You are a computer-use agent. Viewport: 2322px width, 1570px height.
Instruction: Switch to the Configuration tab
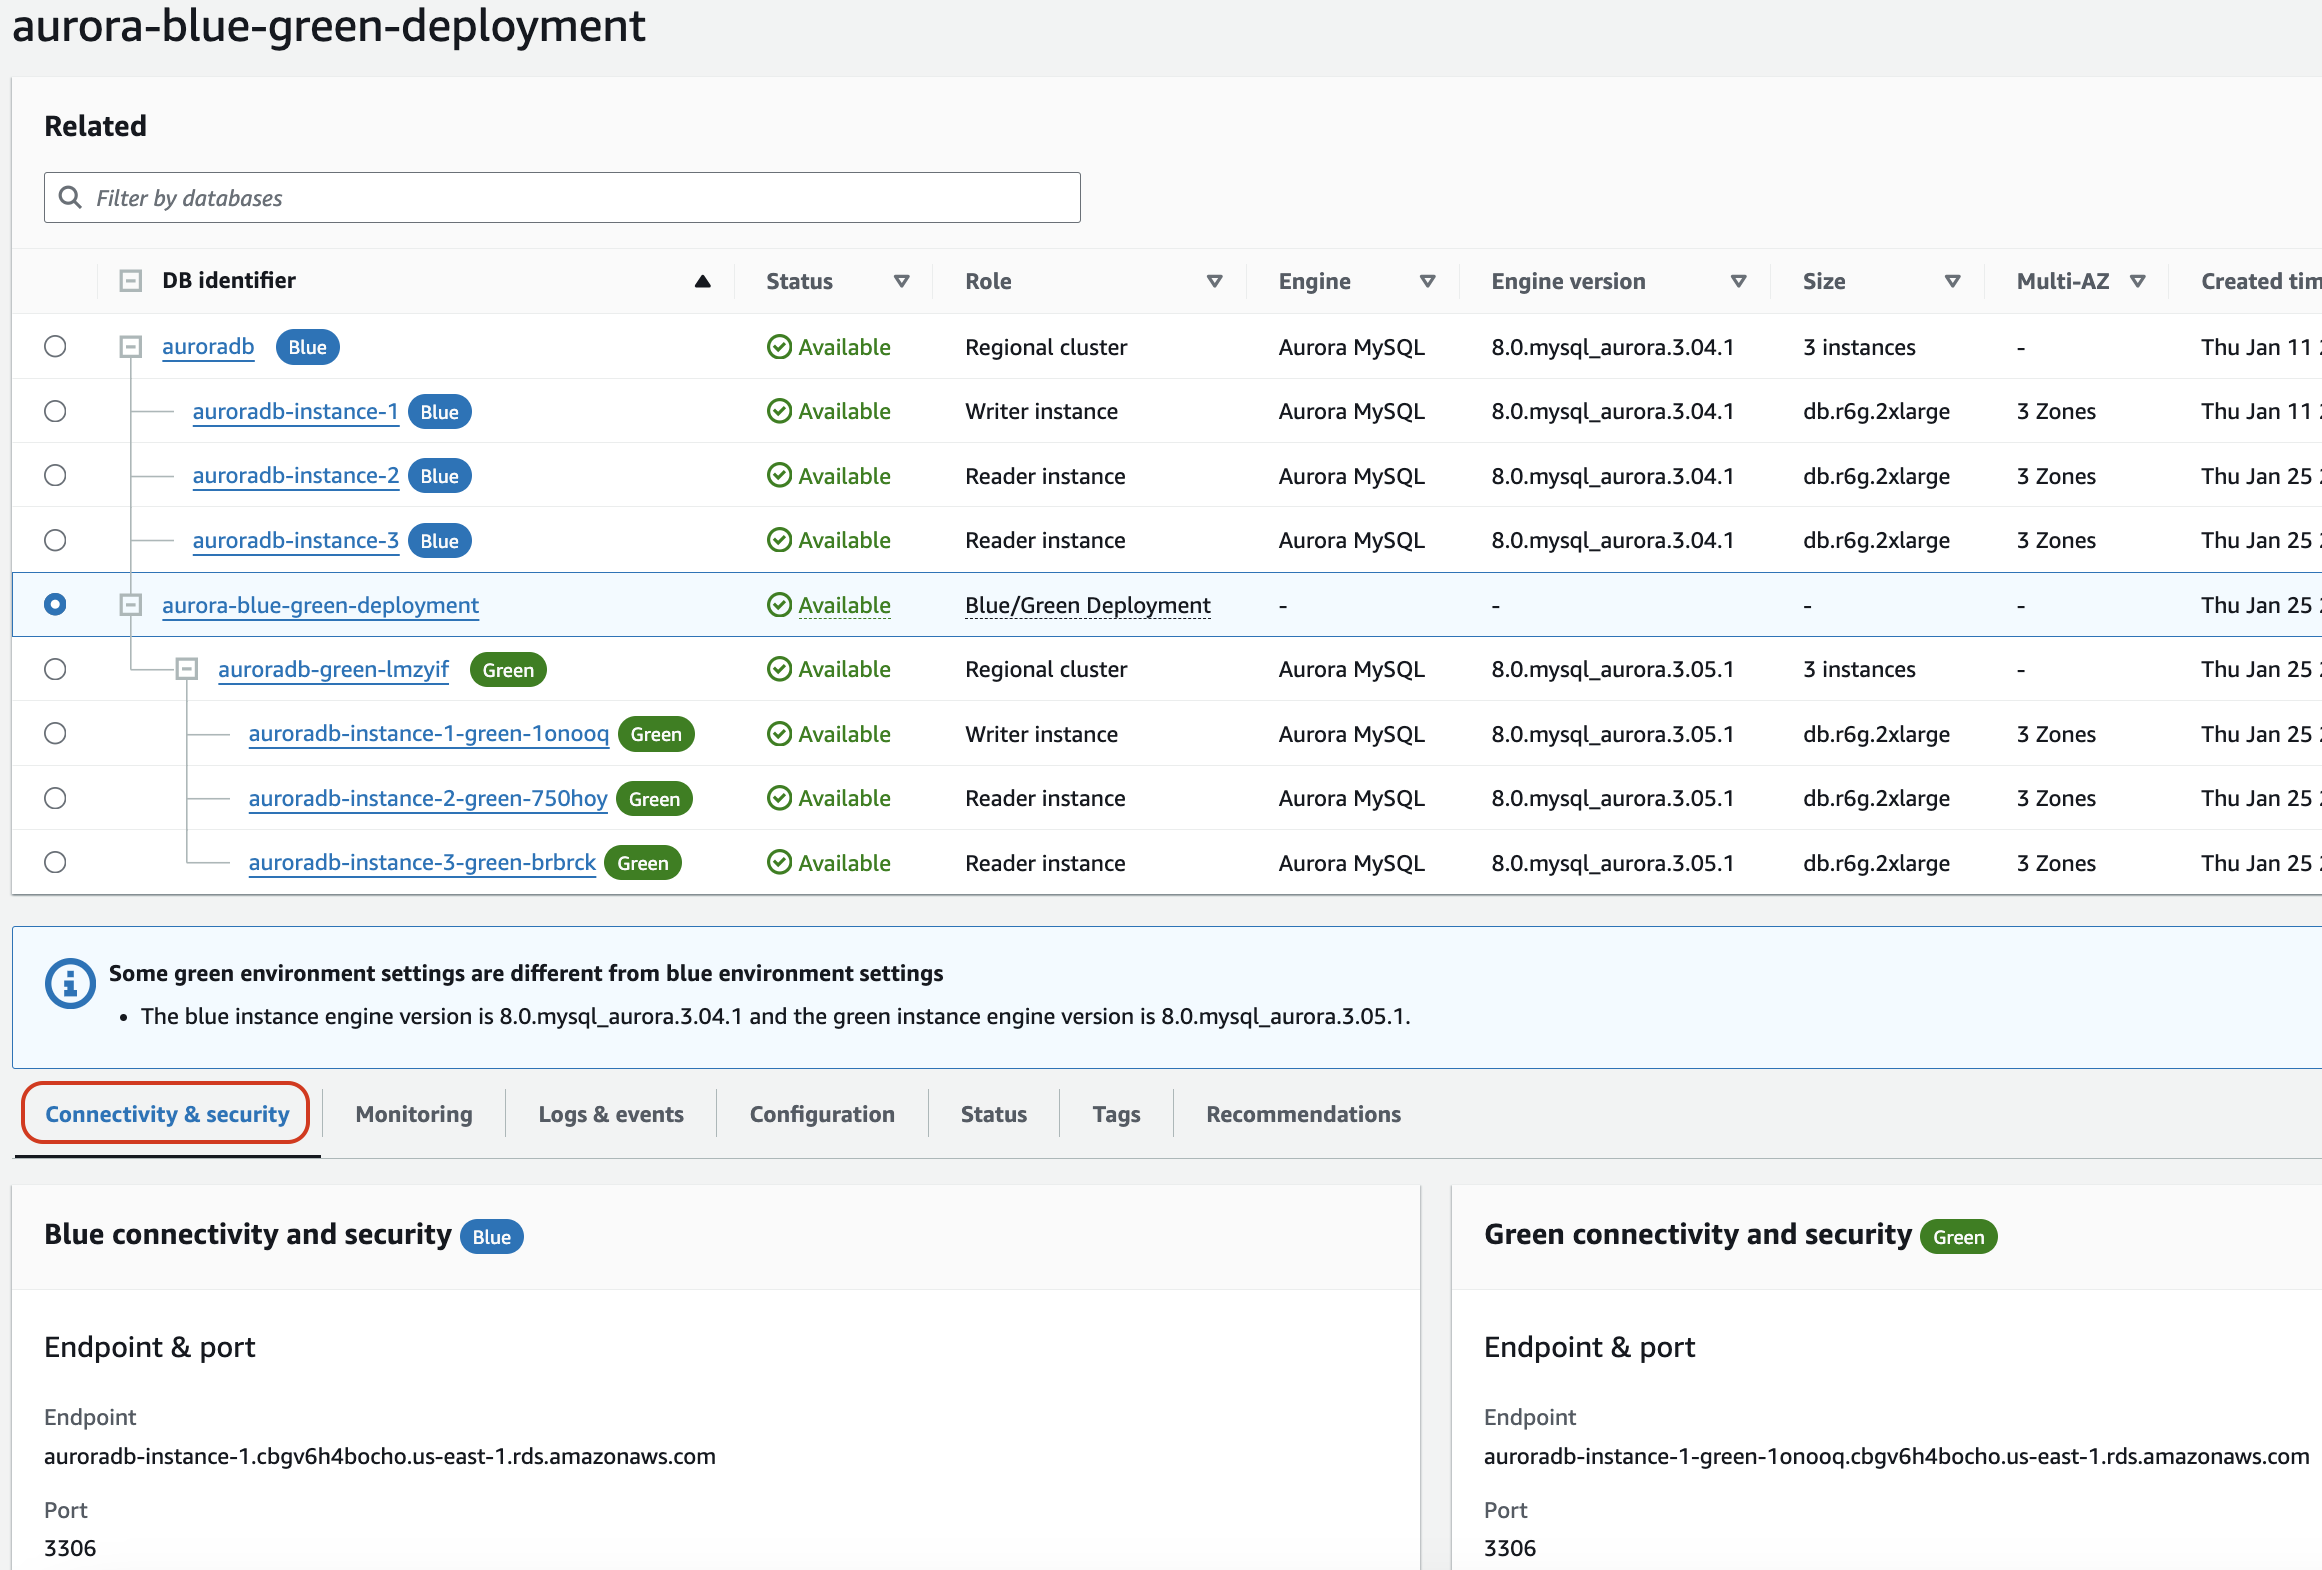(x=822, y=1113)
